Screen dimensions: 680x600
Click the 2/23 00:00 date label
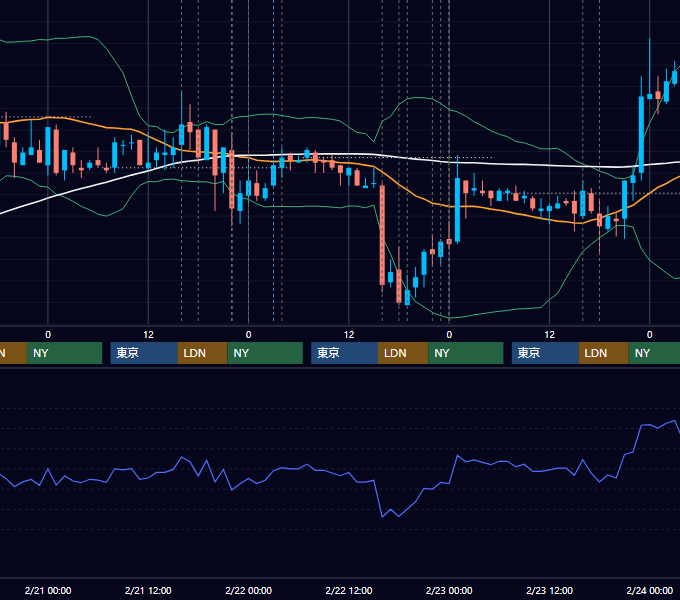point(449,590)
